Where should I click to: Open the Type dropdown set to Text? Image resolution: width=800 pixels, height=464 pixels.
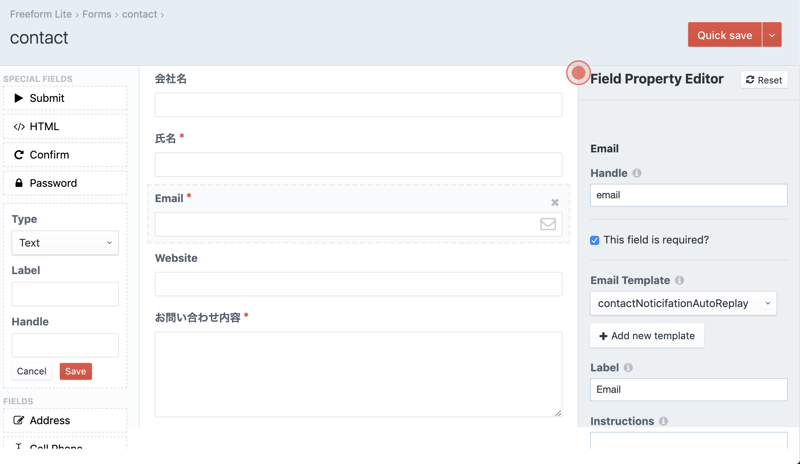click(65, 243)
